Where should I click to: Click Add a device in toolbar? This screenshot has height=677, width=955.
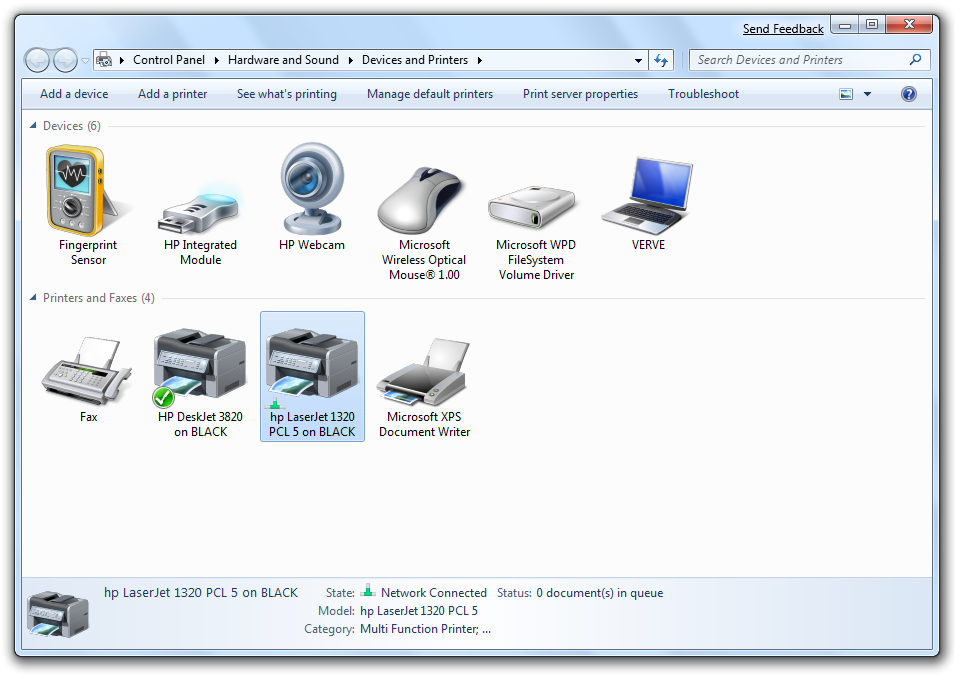pos(74,94)
